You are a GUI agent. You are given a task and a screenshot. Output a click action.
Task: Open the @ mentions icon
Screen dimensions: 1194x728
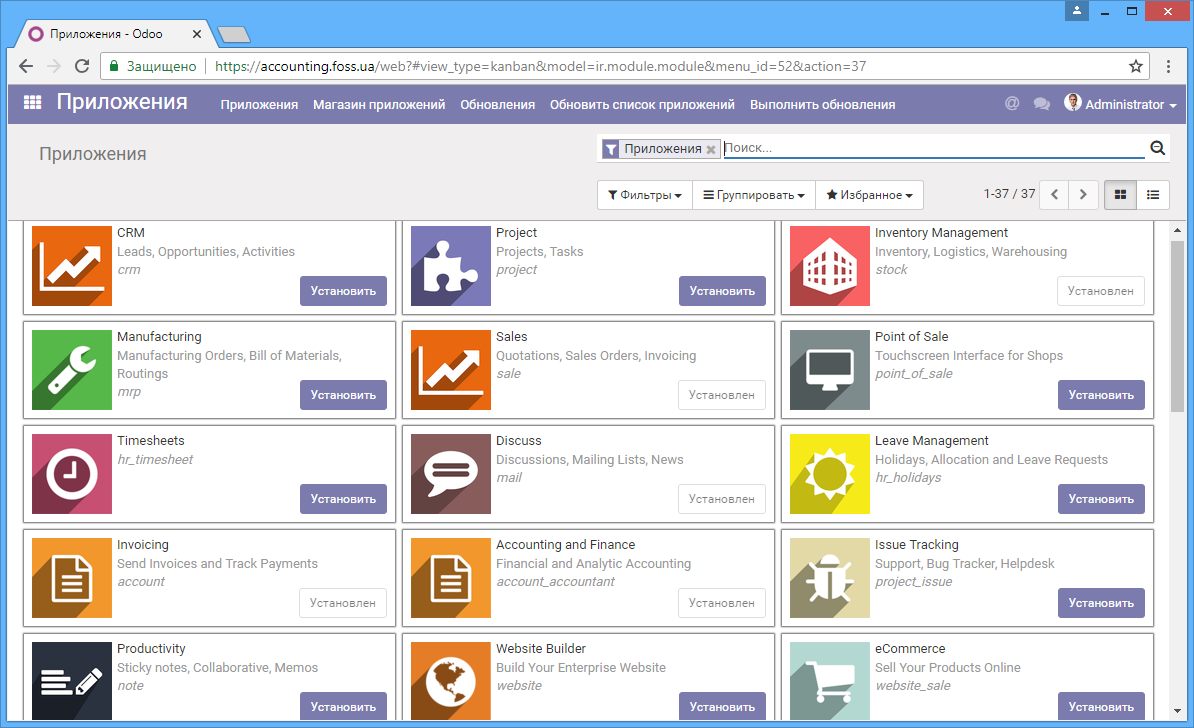pos(1012,104)
